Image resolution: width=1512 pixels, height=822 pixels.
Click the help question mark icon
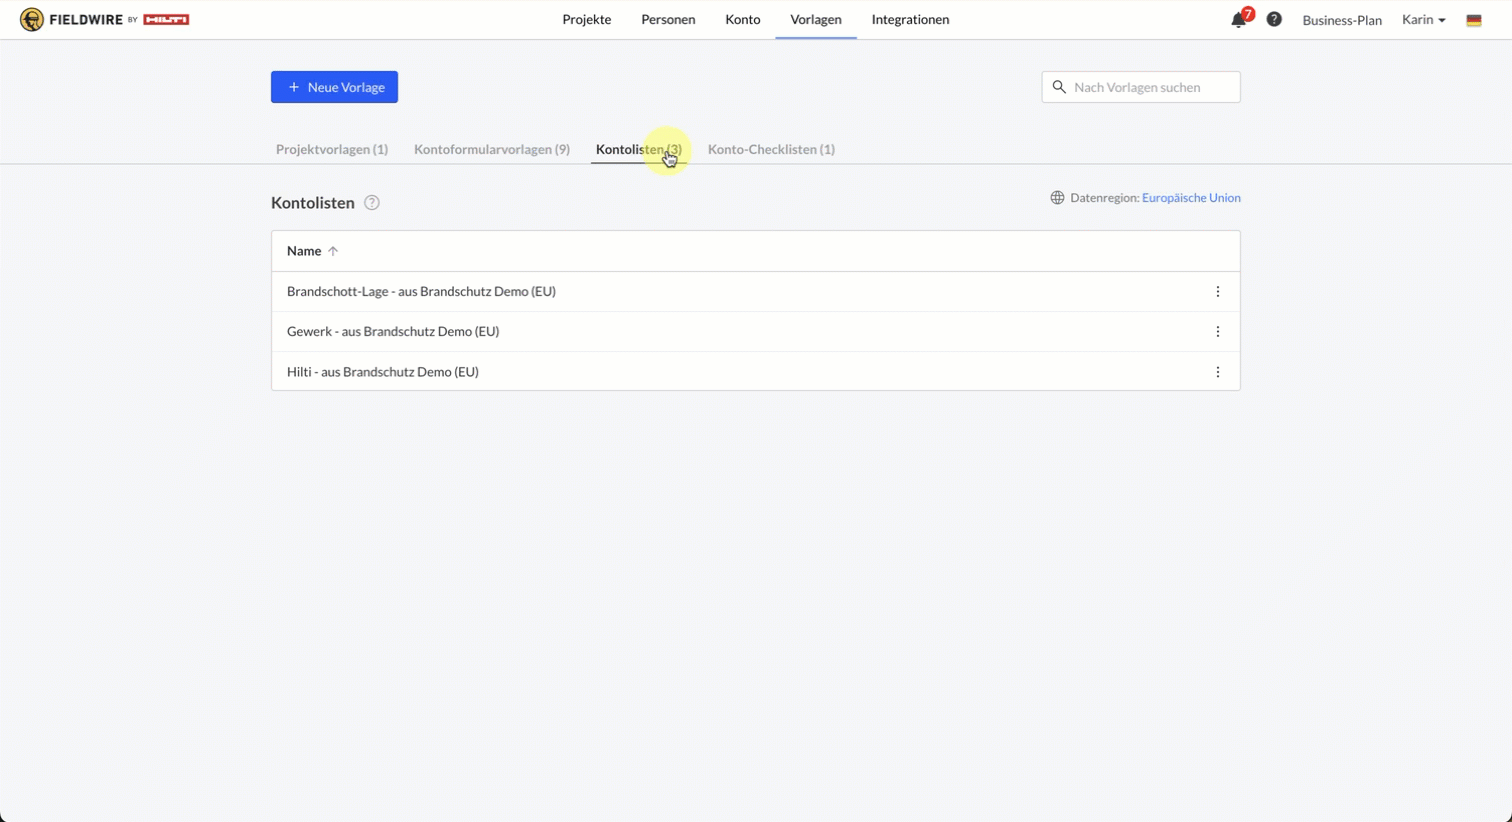click(x=1274, y=19)
